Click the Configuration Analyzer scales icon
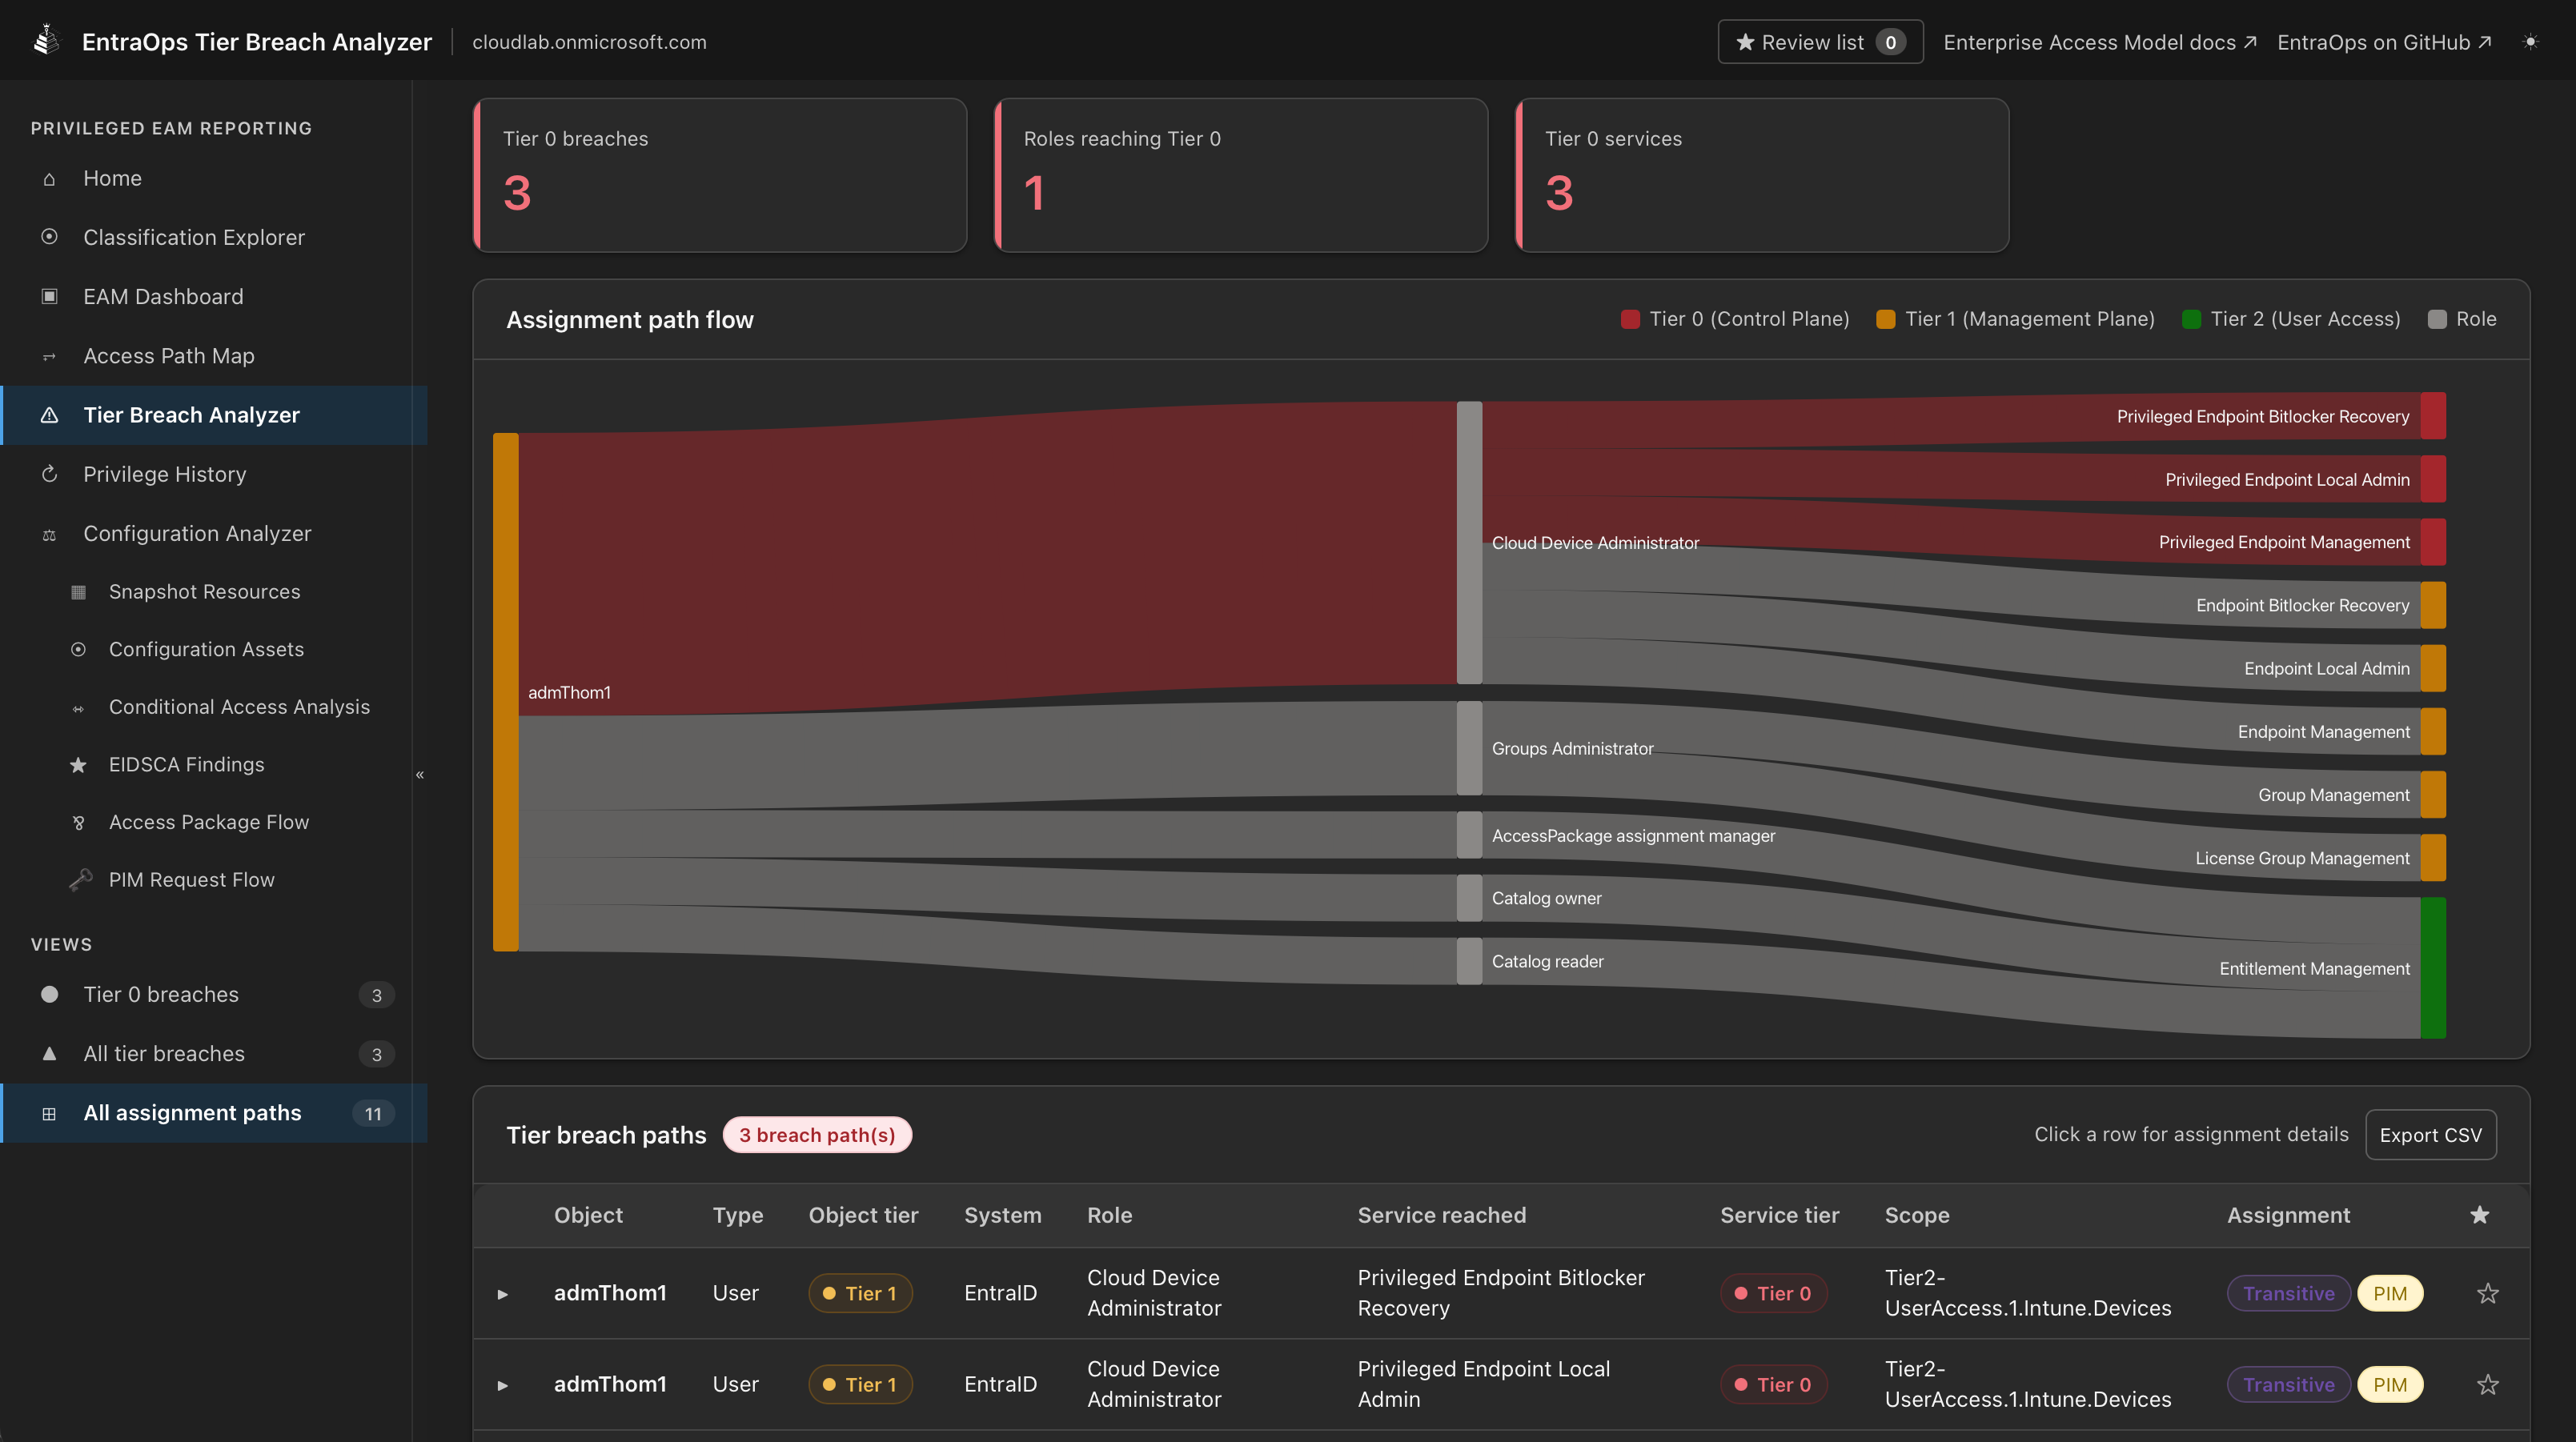The height and width of the screenshot is (1442, 2576). 49,534
